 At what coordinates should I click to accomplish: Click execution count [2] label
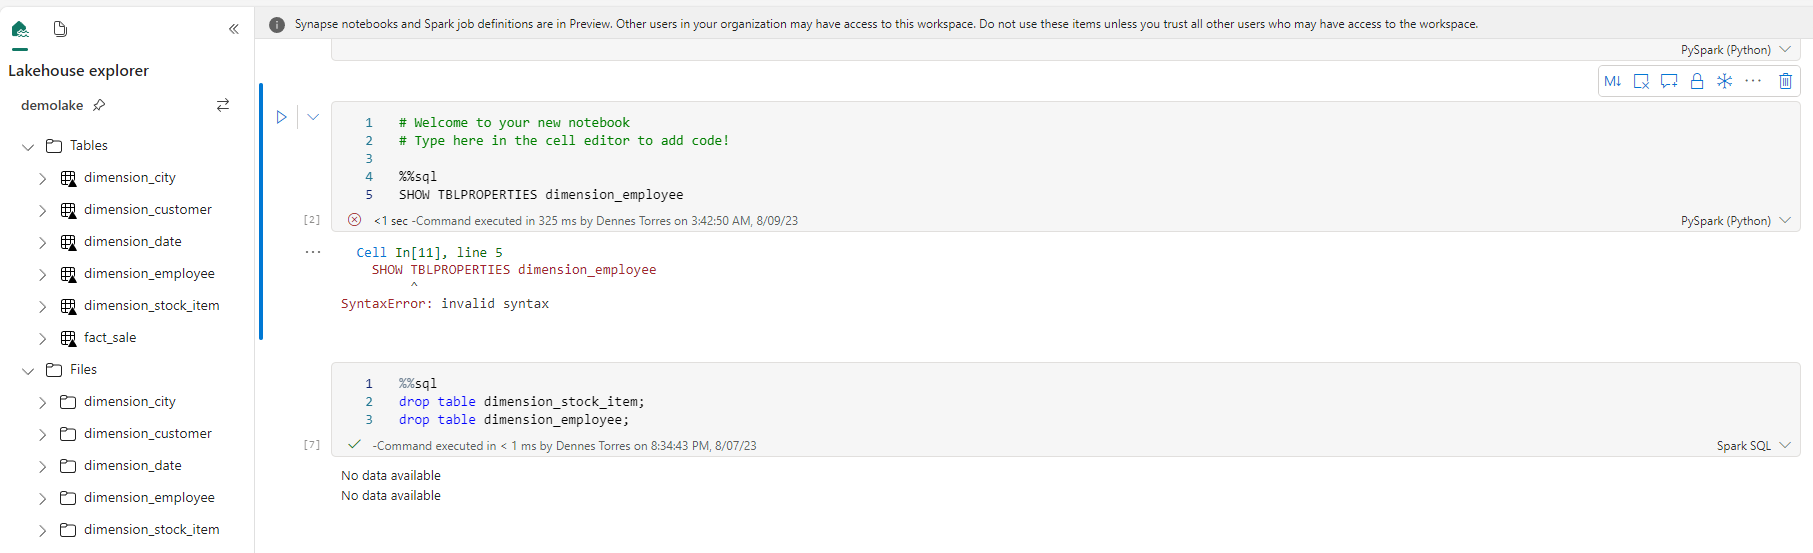312,220
